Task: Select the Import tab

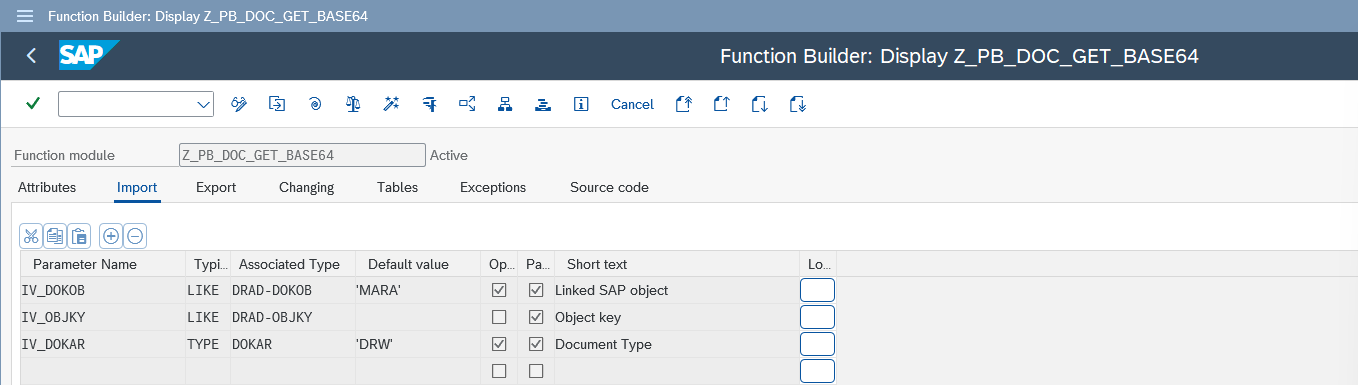Action: click(x=137, y=187)
